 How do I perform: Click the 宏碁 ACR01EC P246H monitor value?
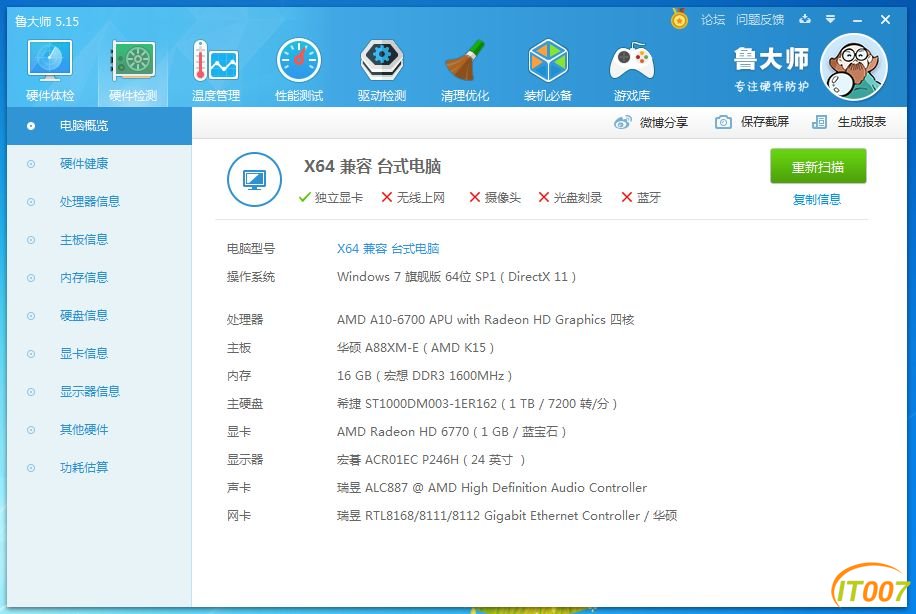(x=431, y=460)
